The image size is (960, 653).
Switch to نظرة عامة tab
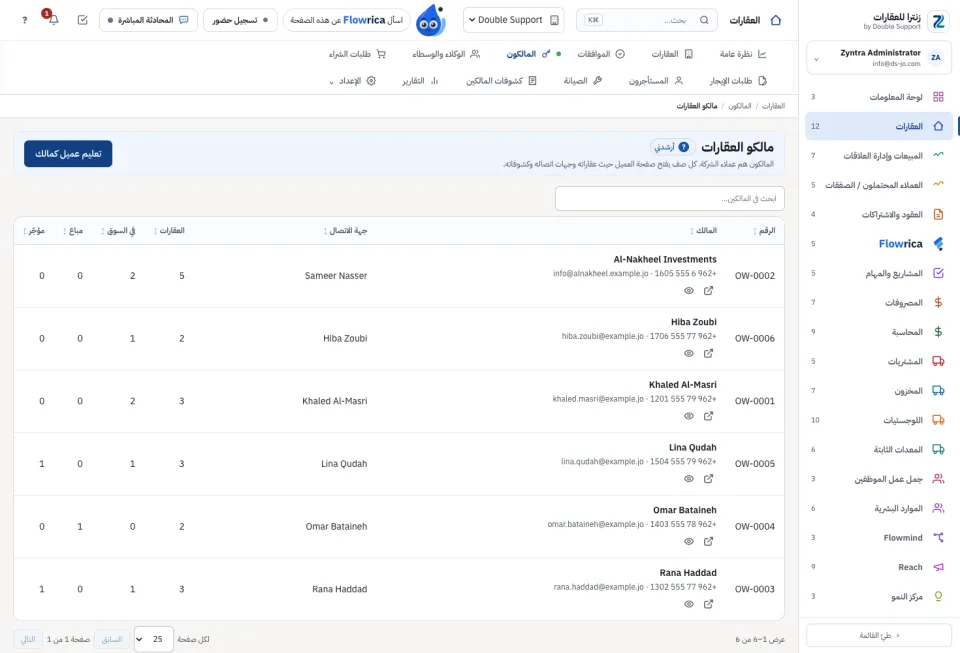click(x=743, y=54)
